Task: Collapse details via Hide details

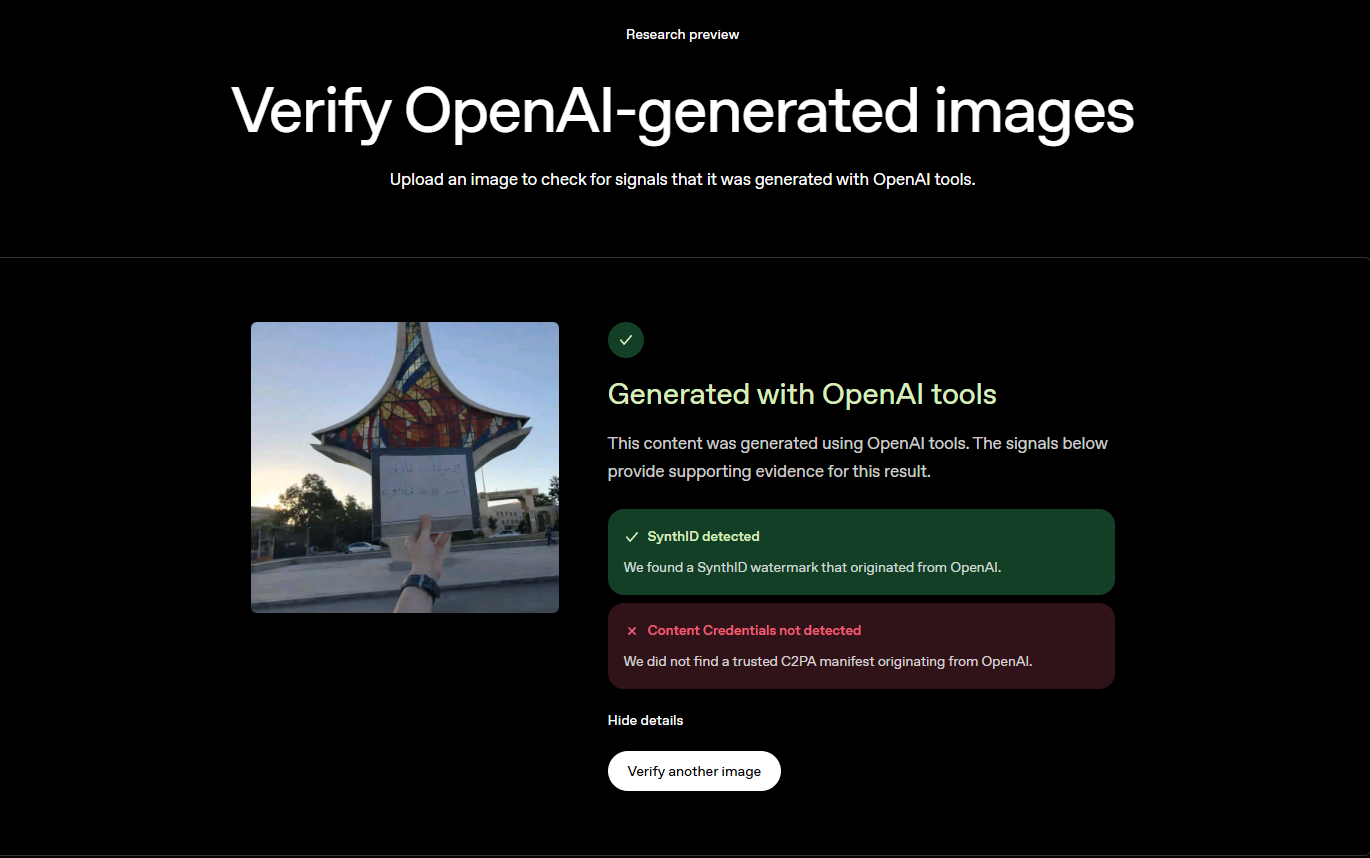Action: 646,720
